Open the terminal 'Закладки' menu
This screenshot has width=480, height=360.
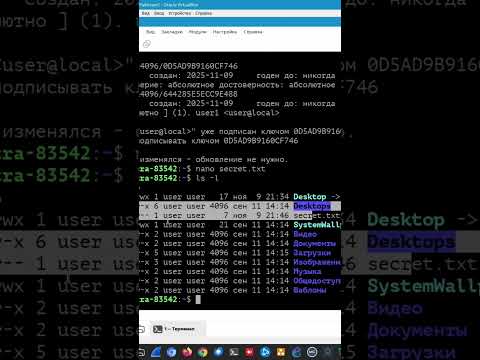pos(172,32)
